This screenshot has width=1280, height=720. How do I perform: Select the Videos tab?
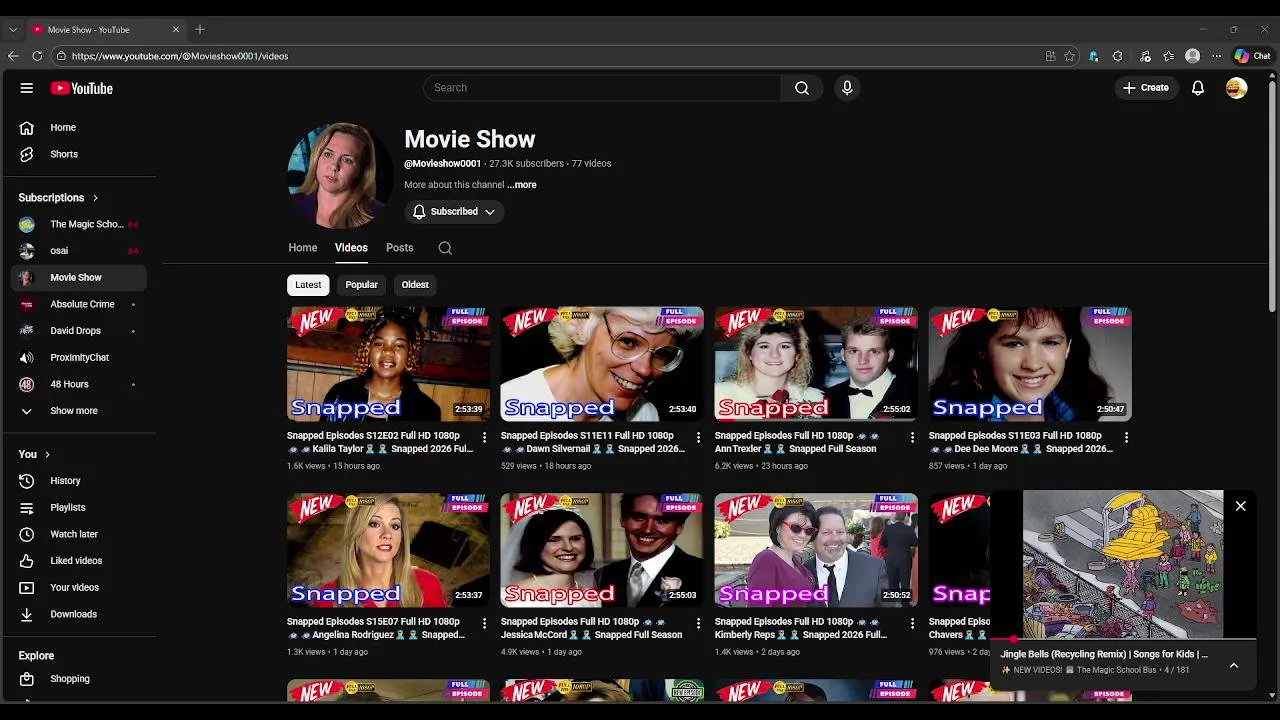tap(351, 248)
